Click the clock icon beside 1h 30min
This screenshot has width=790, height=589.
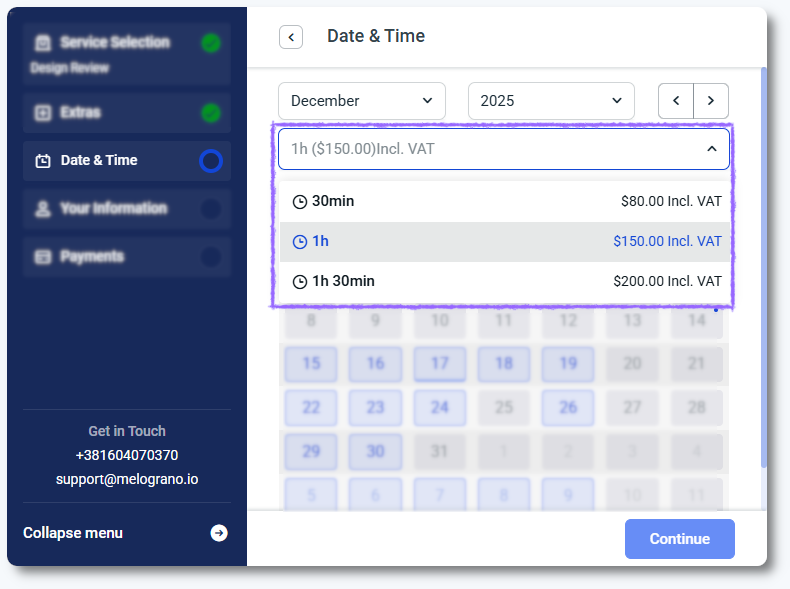coord(299,282)
